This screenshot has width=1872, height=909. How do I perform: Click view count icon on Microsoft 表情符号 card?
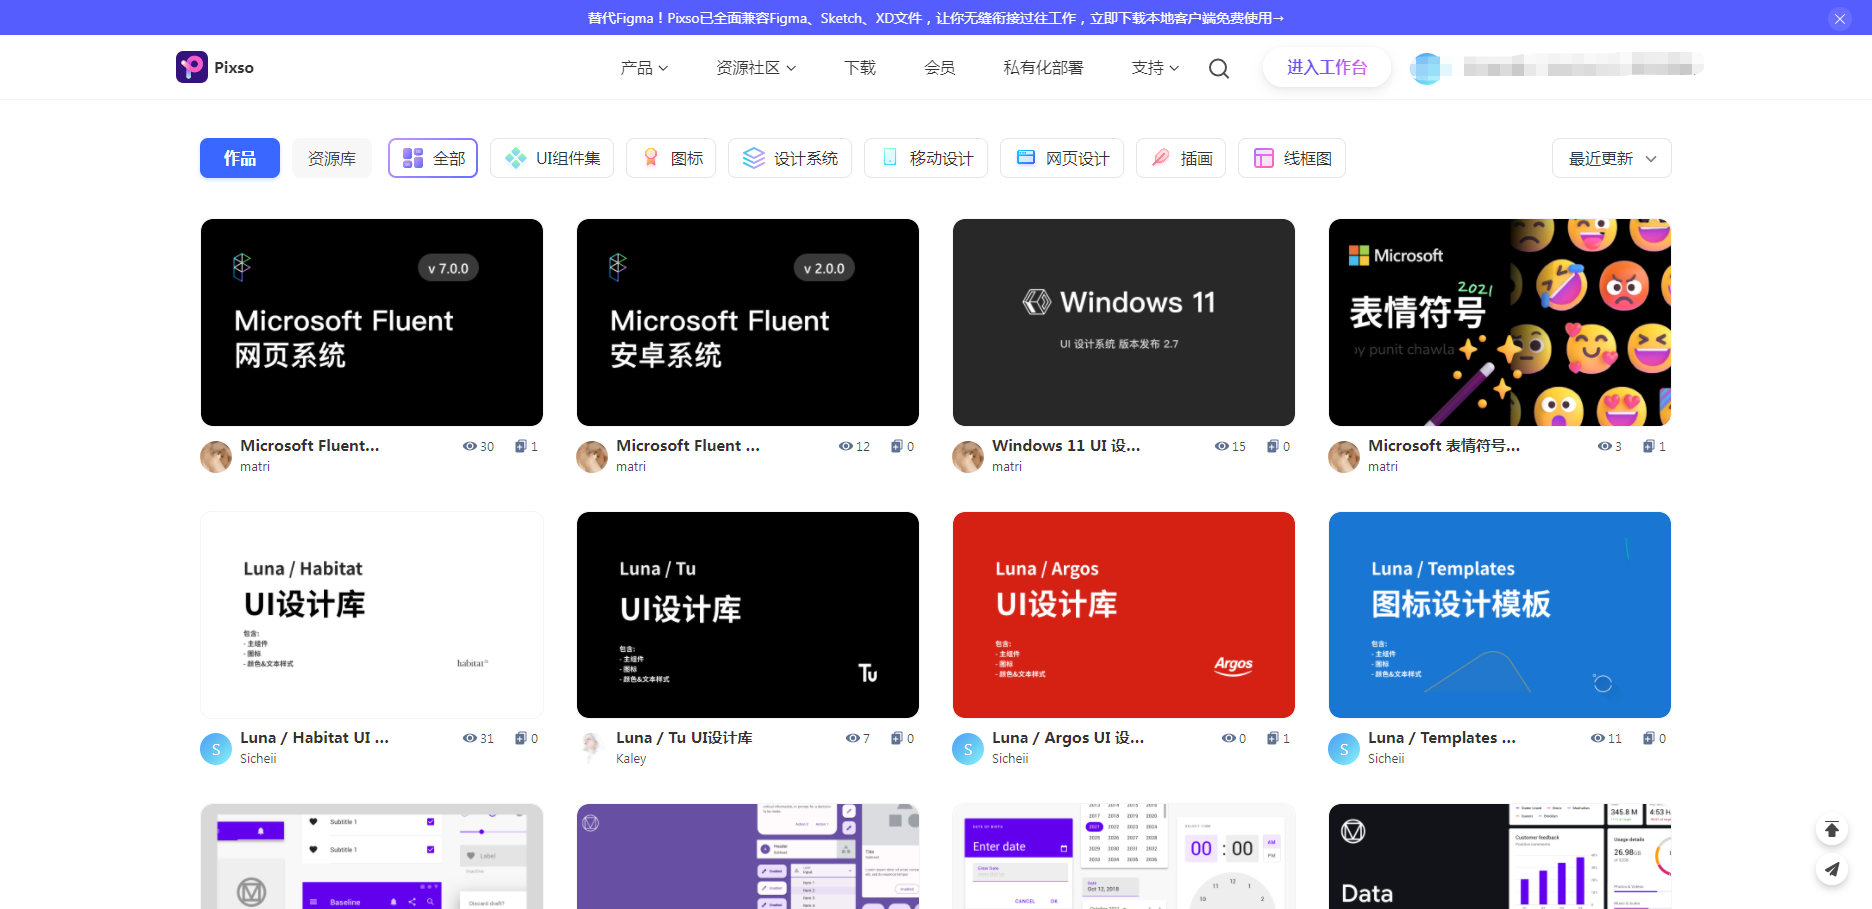(x=1604, y=446)
